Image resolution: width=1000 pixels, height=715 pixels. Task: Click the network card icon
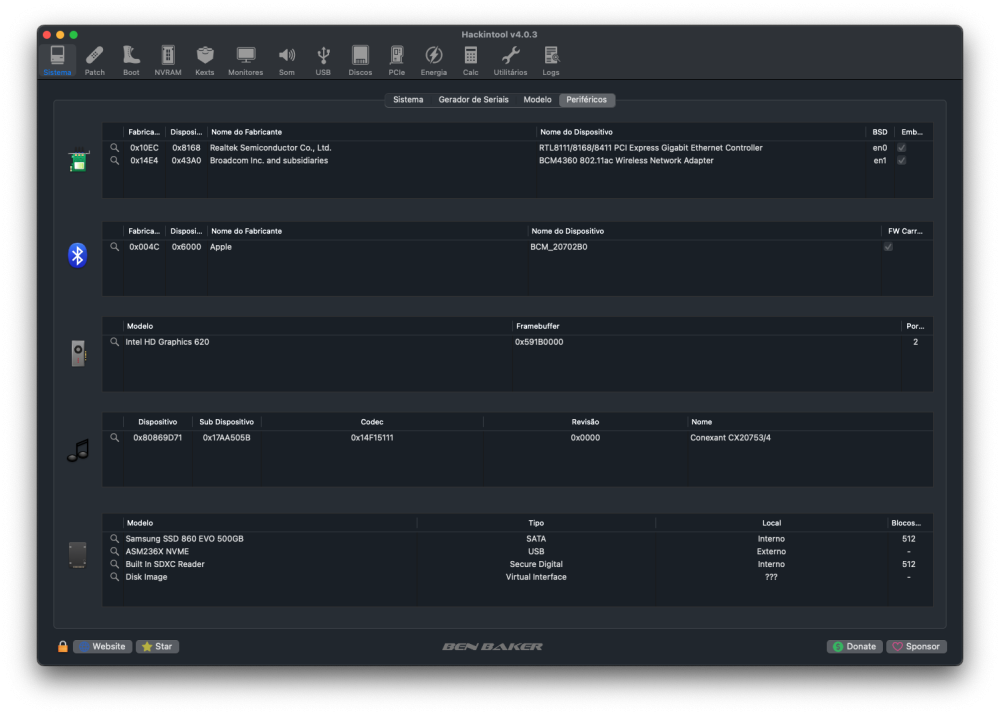click(x=78, y=159)
